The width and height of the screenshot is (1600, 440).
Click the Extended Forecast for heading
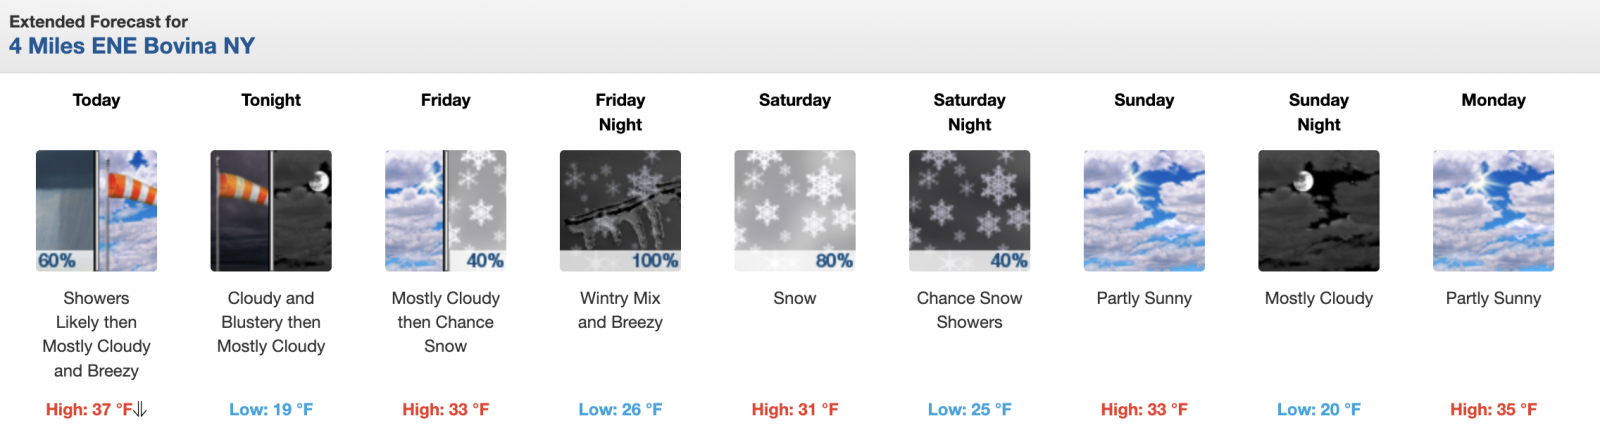[x=98, y=21]
